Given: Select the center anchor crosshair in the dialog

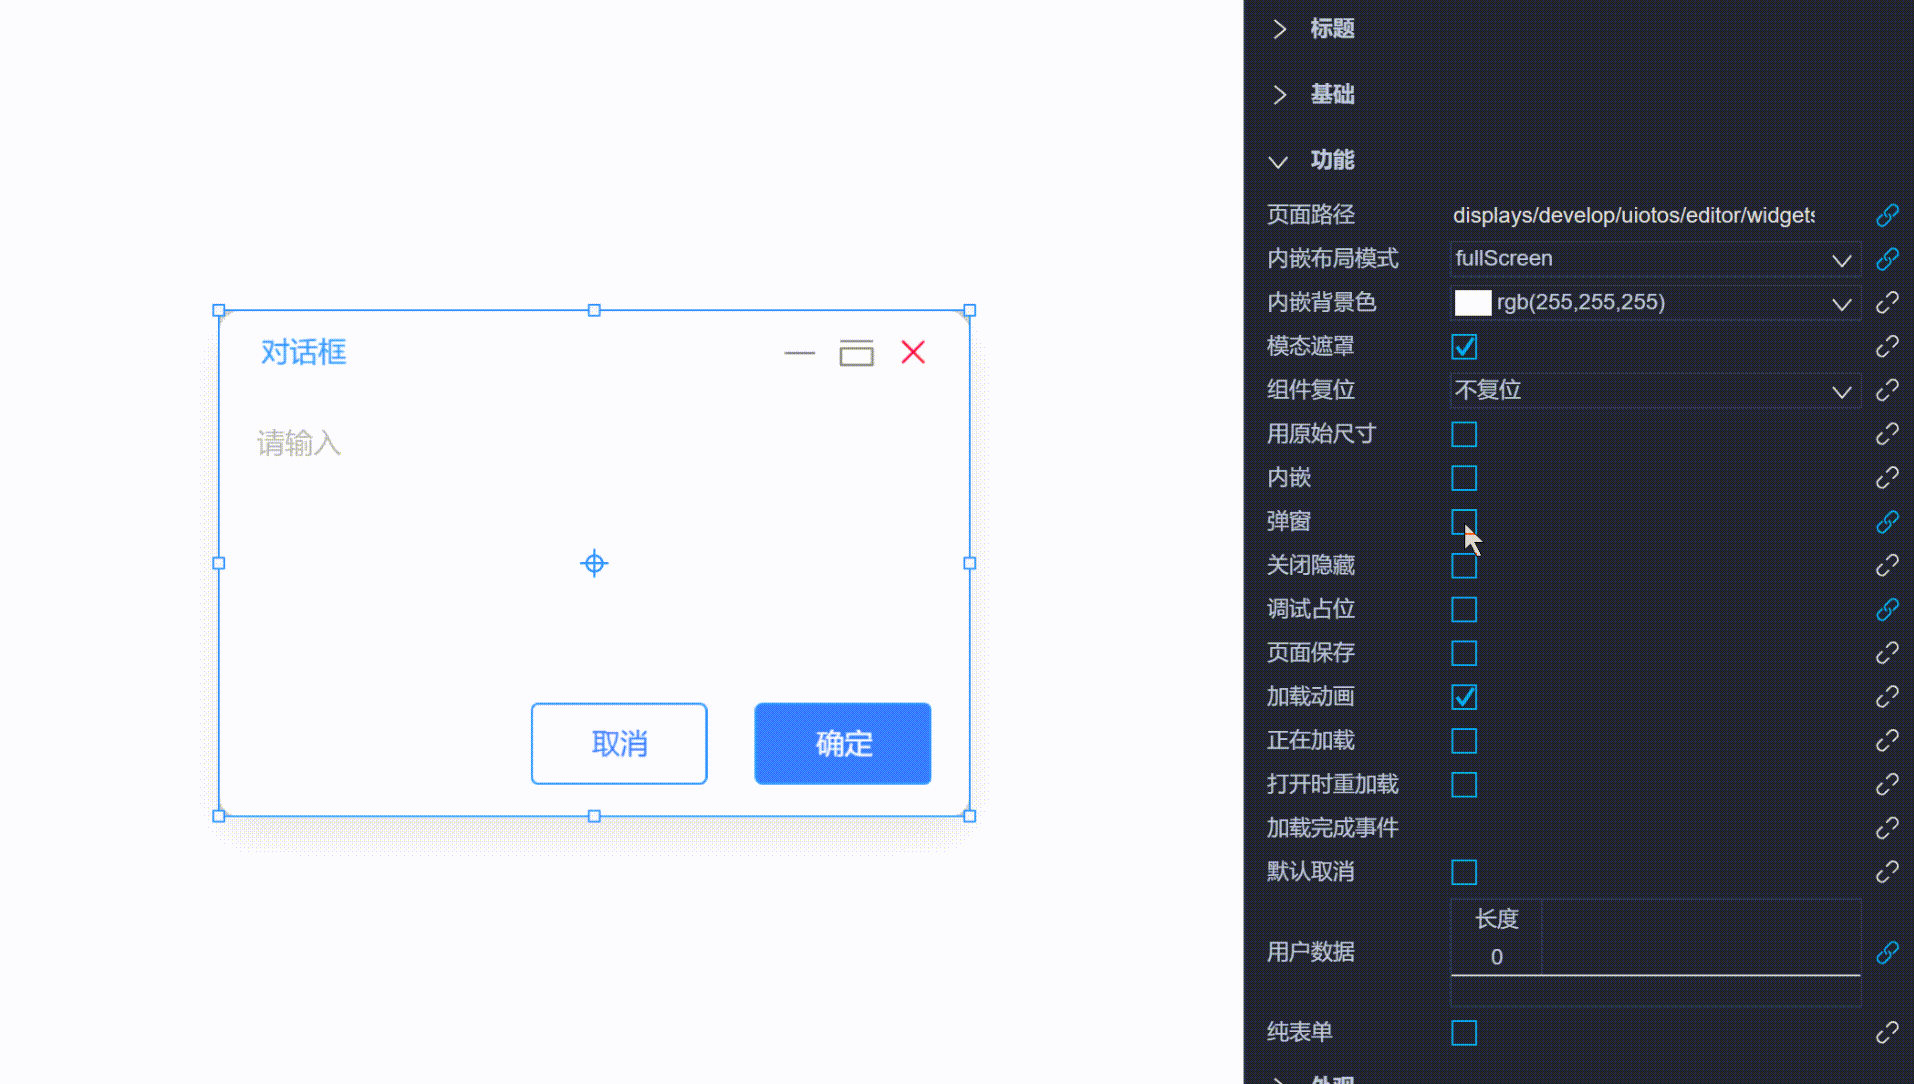Looking at the screenshot, I should 594,563.
